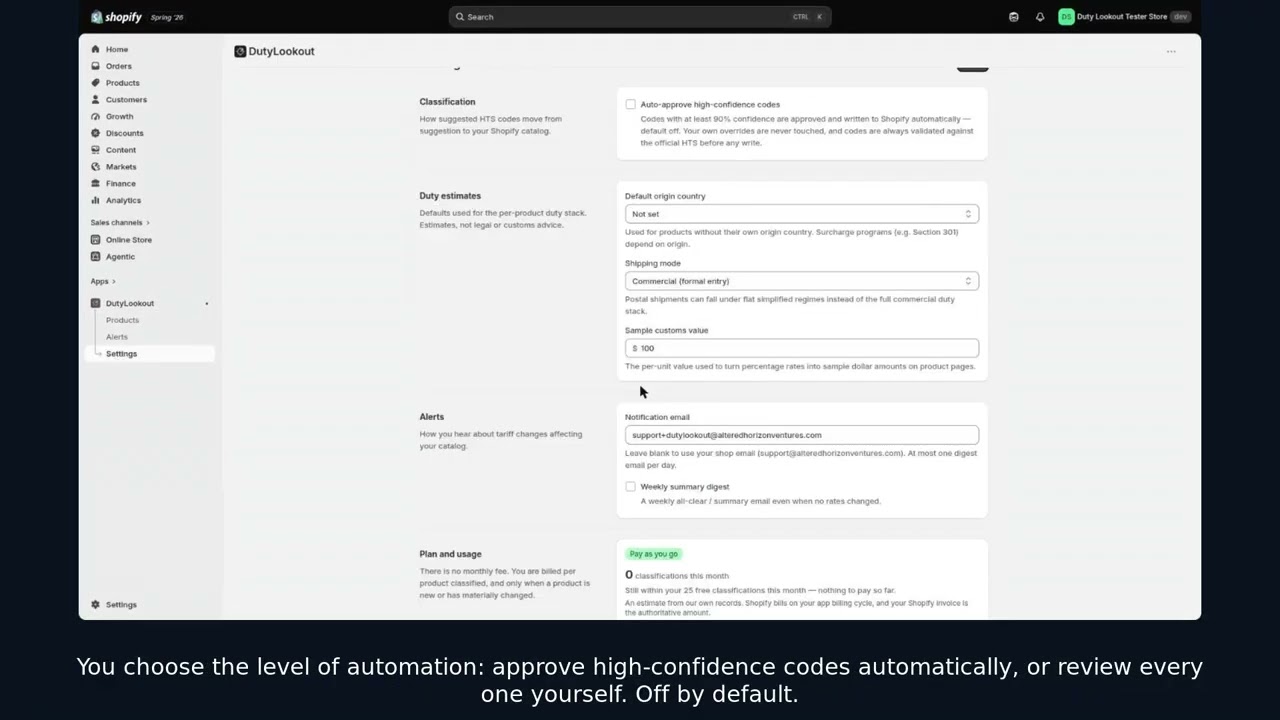The width and height of the screenshot is (1280, 720).
Task: Click the top Search bar
Action: (640, 17)
